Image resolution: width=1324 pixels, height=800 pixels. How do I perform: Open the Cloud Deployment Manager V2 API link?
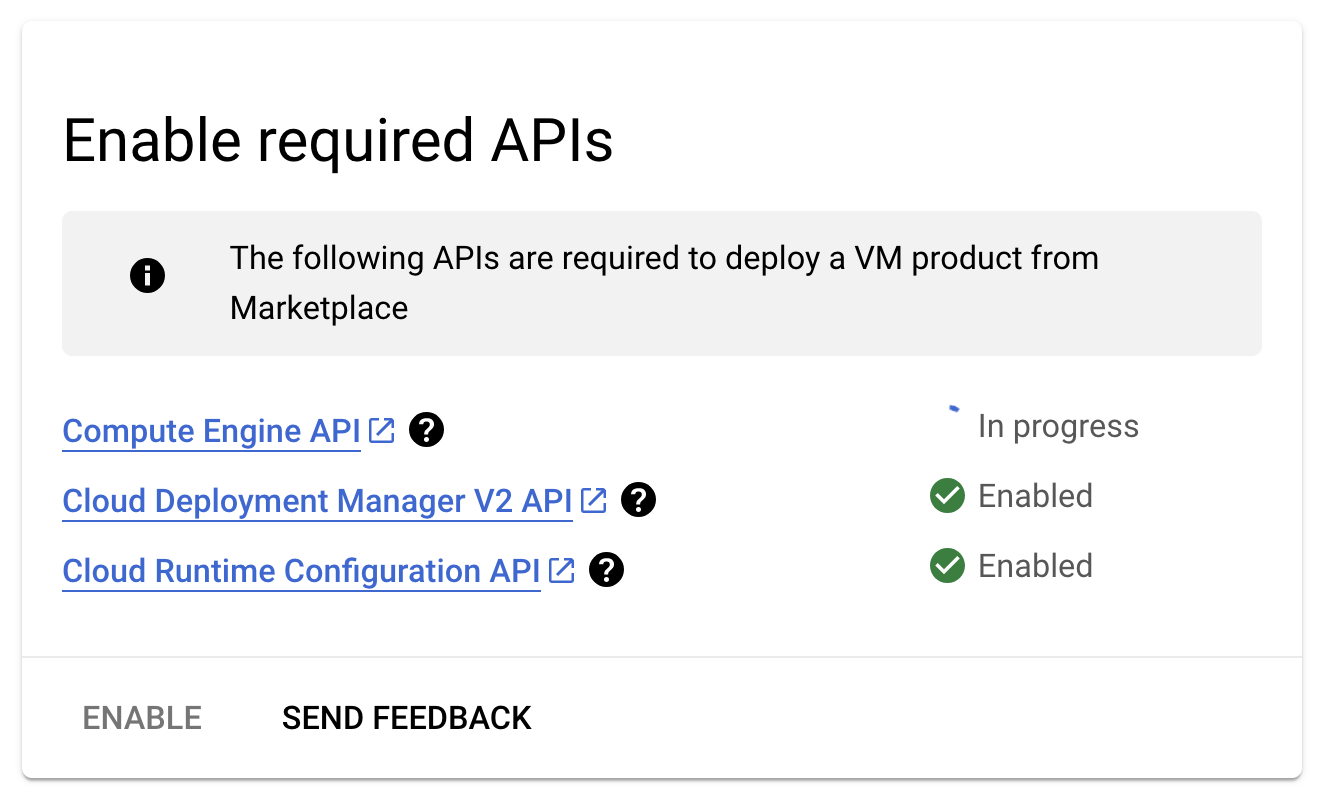tap(315, 500)
